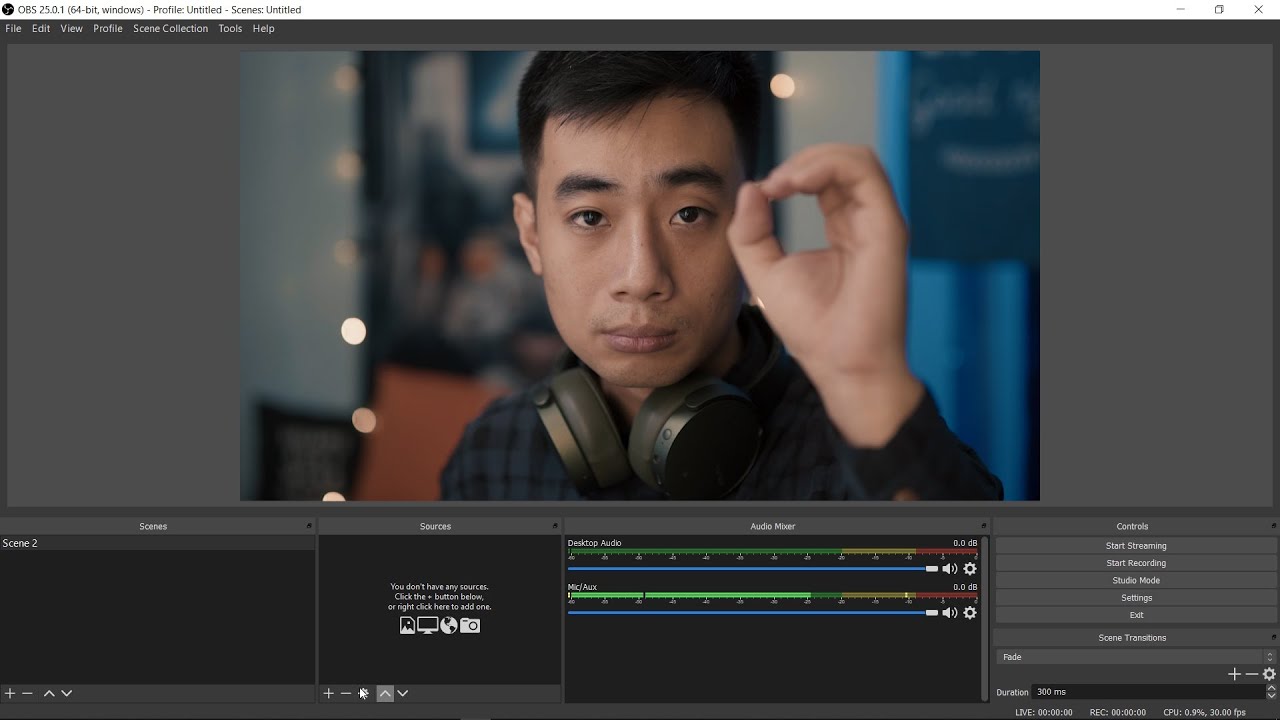The image size is (1280, 720).
Task: Adjust the Mic/Aux volume slider handle
Action: tap(932, 613)
